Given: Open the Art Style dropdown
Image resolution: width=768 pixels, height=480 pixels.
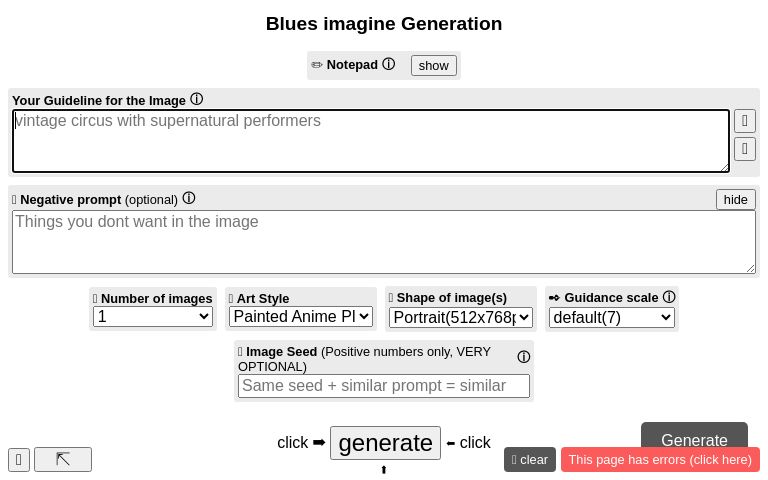Looking at the screenshot, I should pos(301,316).
